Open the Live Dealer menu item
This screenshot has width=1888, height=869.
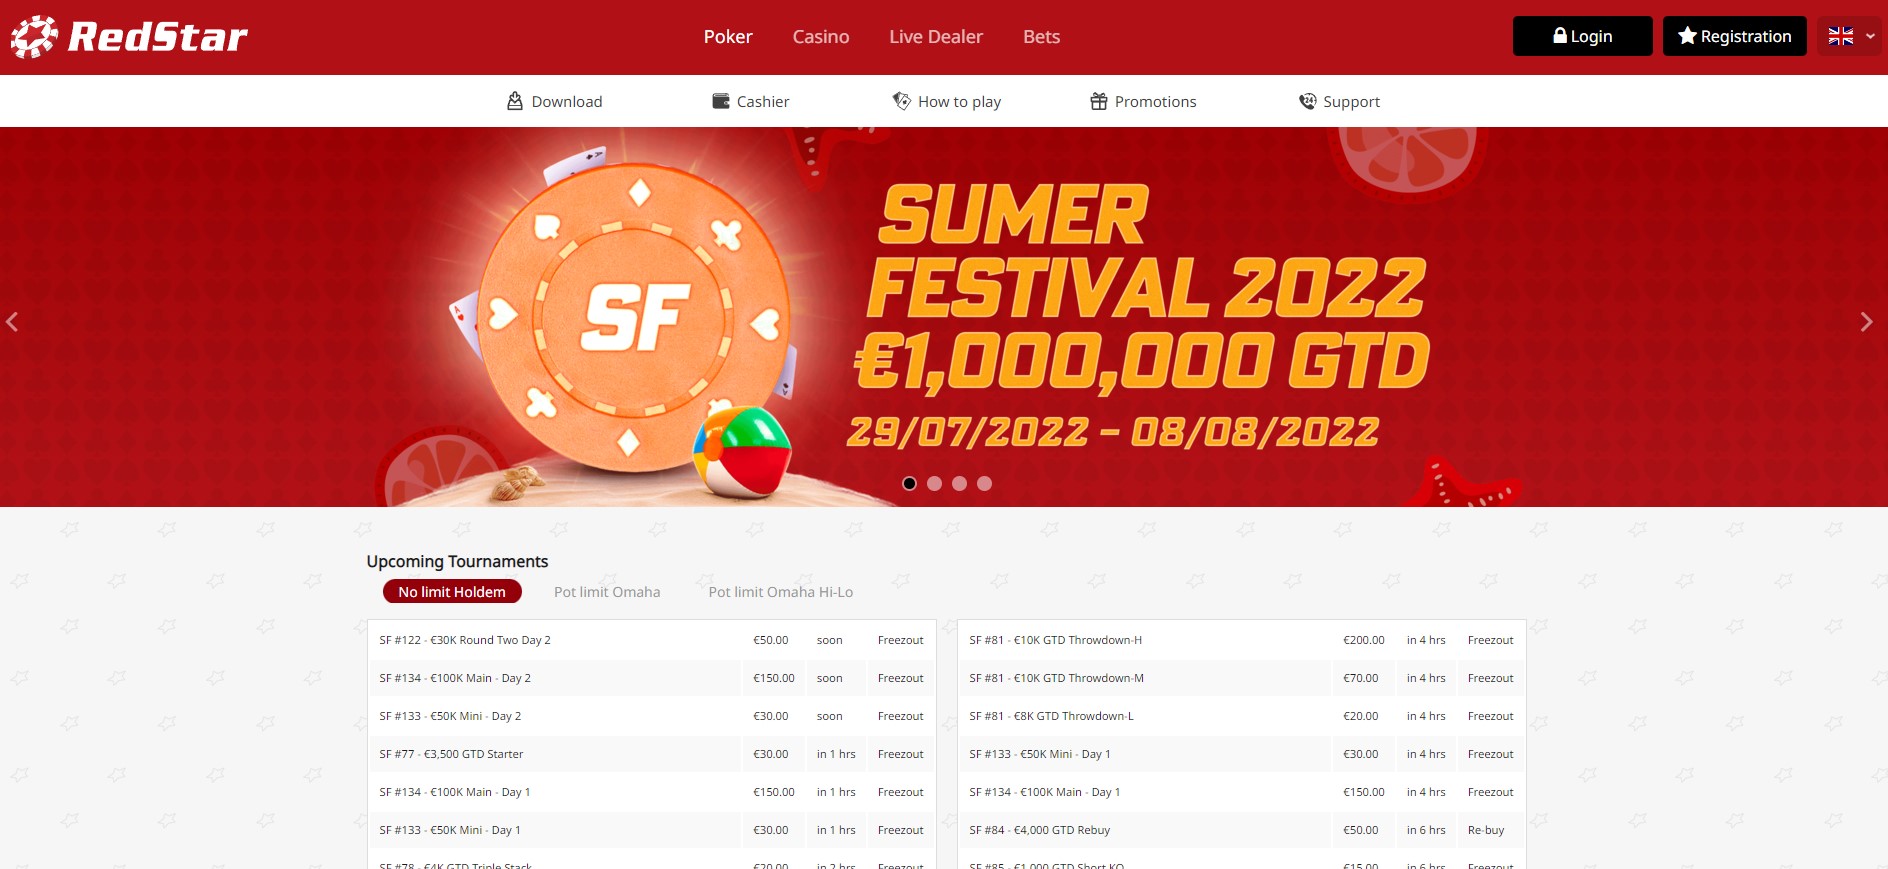point(935,37)
